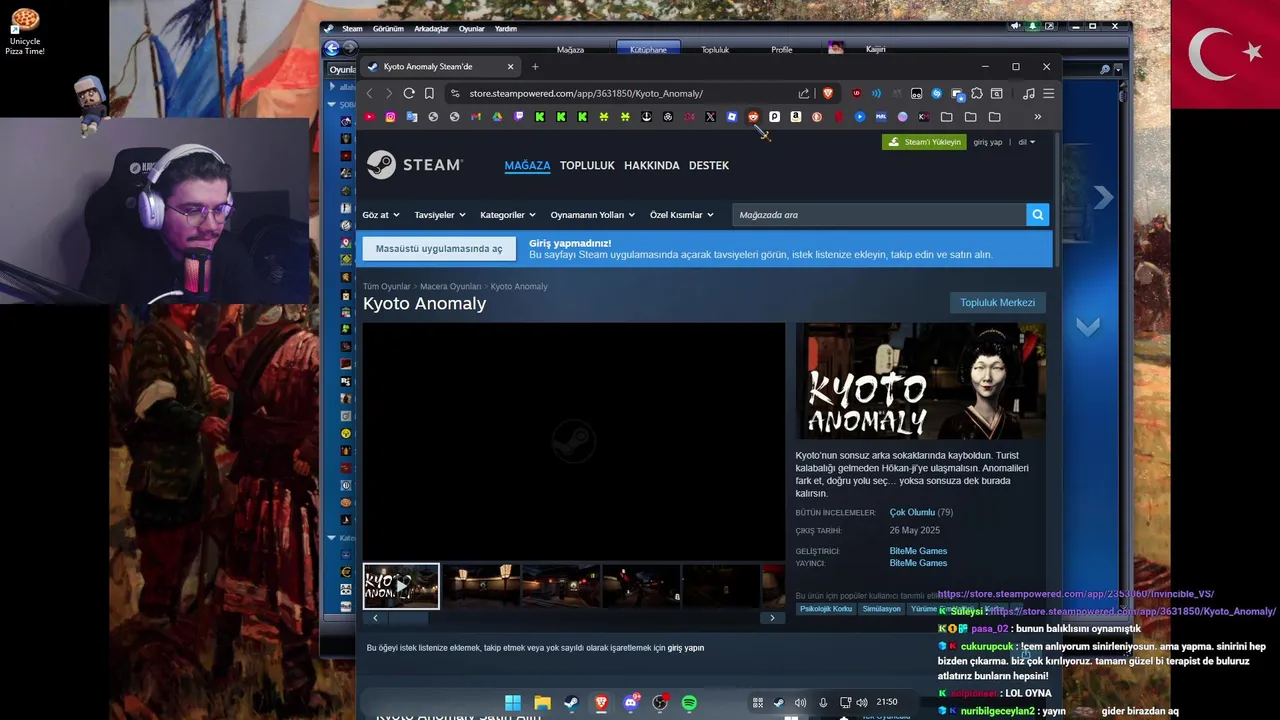Screen dimensions: 1280x720
Task: Share the page via address bar share icon
Action: pos(804,93)
